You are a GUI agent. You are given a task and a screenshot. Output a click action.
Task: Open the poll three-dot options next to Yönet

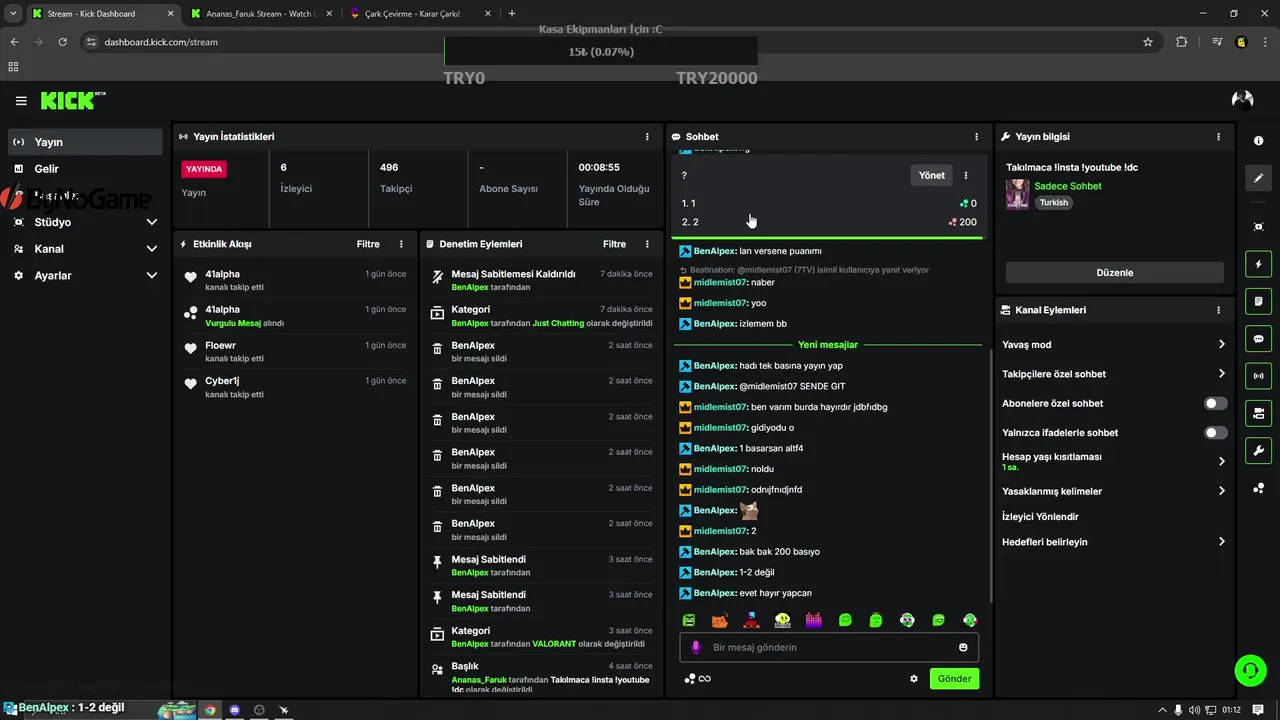pyautogui.click(x=966, y=175)
